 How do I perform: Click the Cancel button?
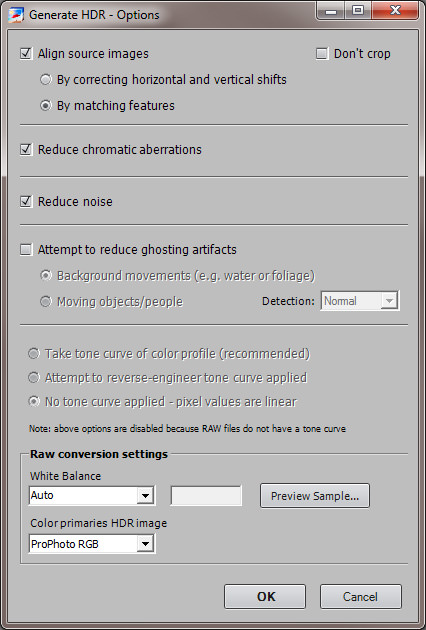360,597
